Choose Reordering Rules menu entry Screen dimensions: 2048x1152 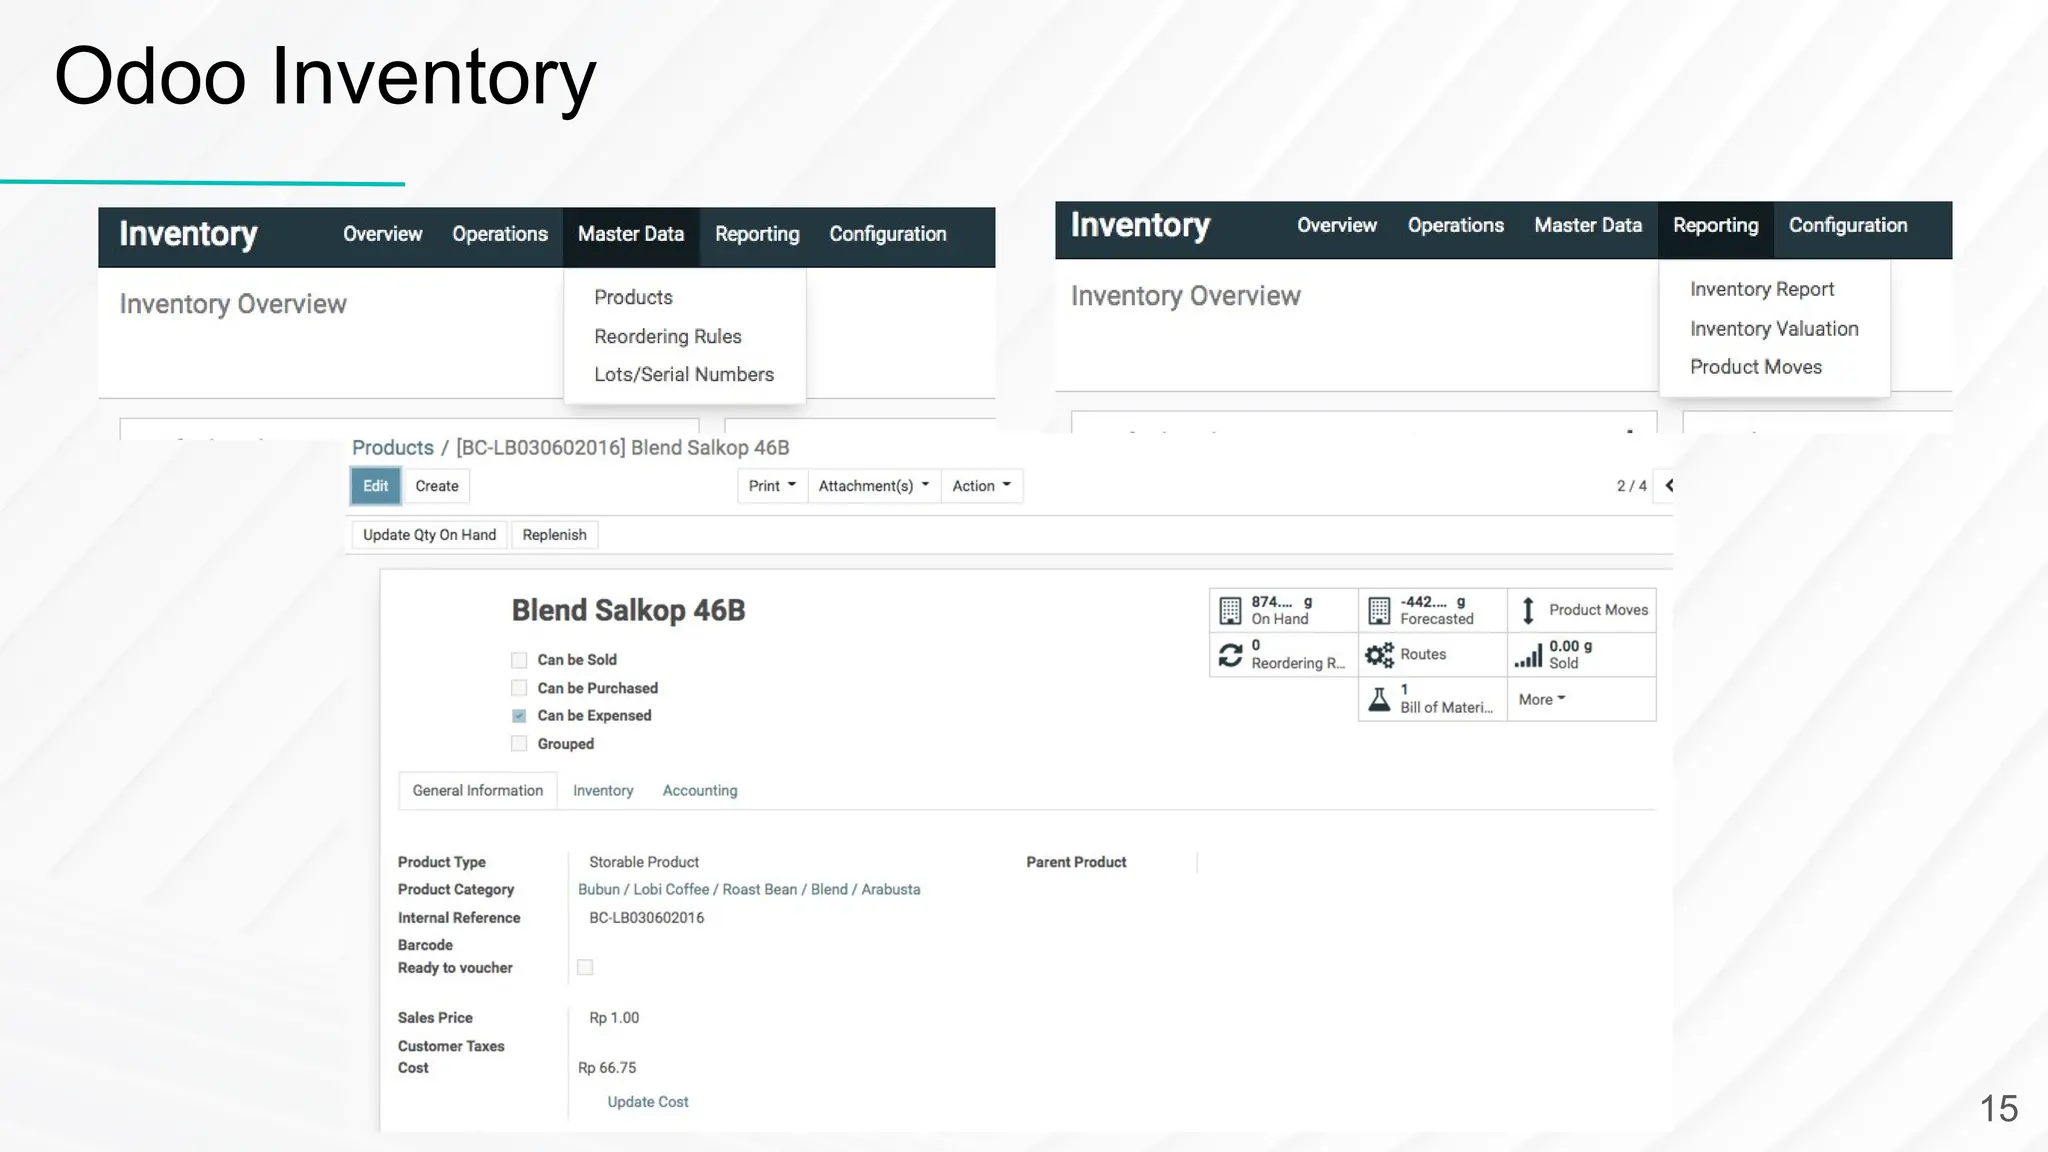[x=668, y=337]
